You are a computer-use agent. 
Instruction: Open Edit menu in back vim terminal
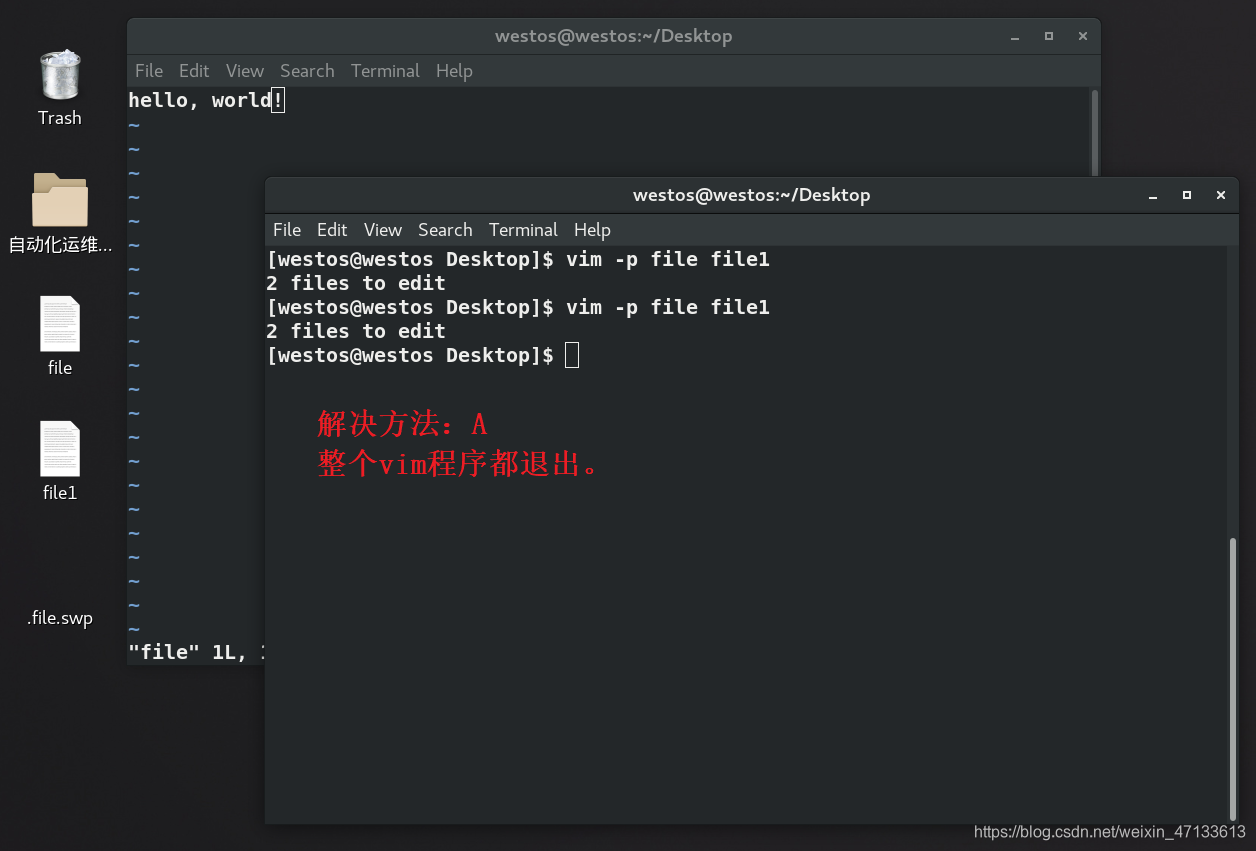(x=194, y=71)
